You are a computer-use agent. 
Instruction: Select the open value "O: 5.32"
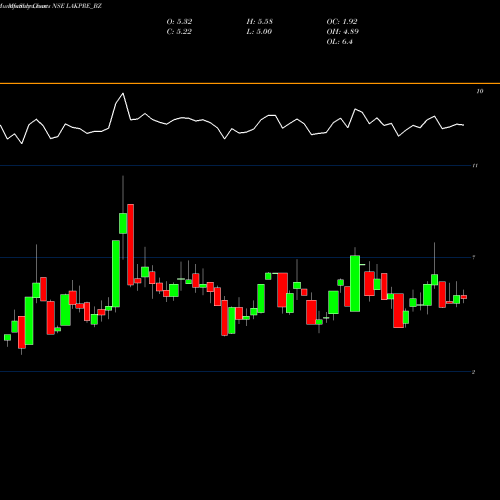179,22
